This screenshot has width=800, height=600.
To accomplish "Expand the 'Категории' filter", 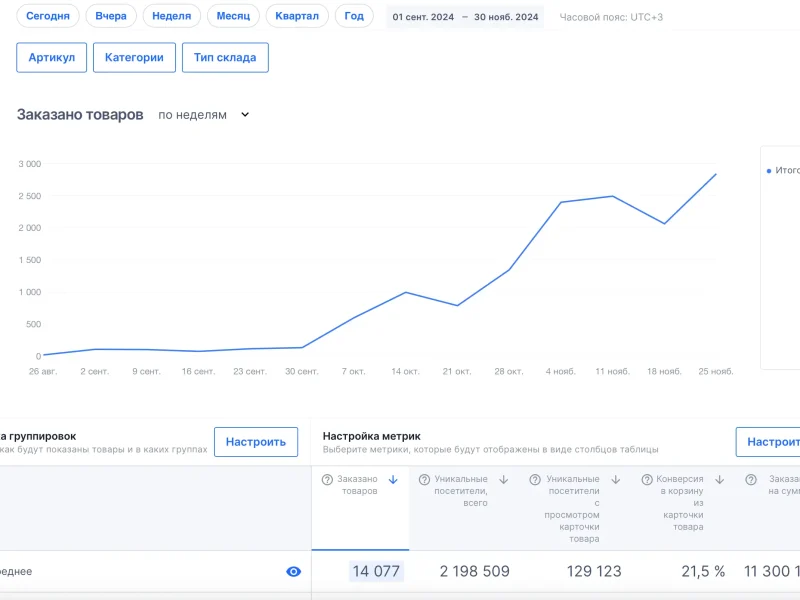I will pyautogui.click(x=134, y=58).
